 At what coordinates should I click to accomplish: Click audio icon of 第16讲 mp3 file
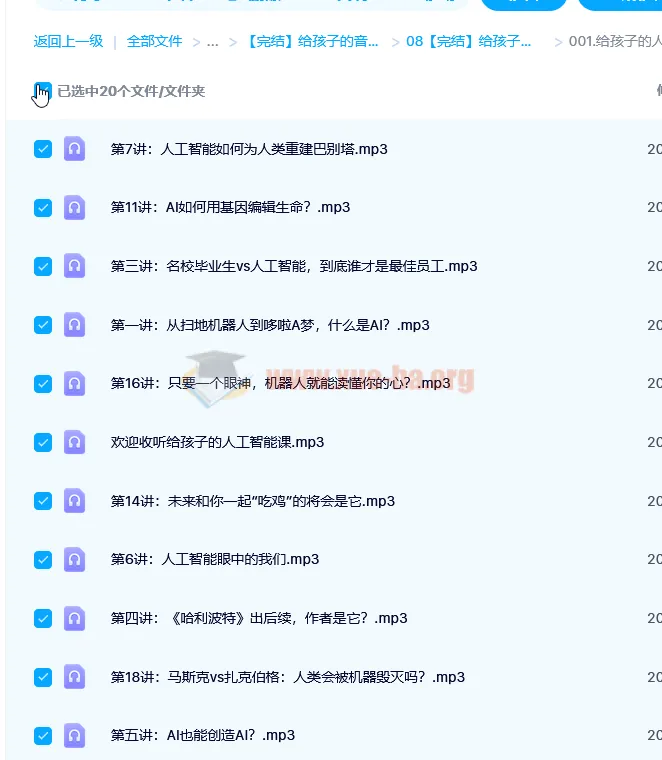pyautogui.click(x=75, y=383)
